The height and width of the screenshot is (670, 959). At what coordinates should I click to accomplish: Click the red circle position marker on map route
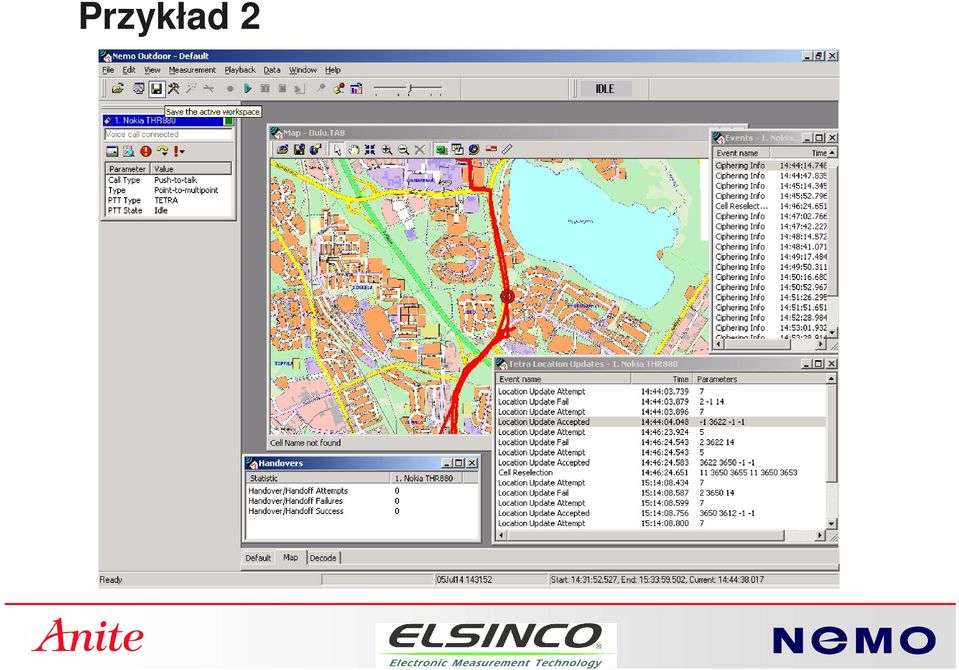coord(507,297)
